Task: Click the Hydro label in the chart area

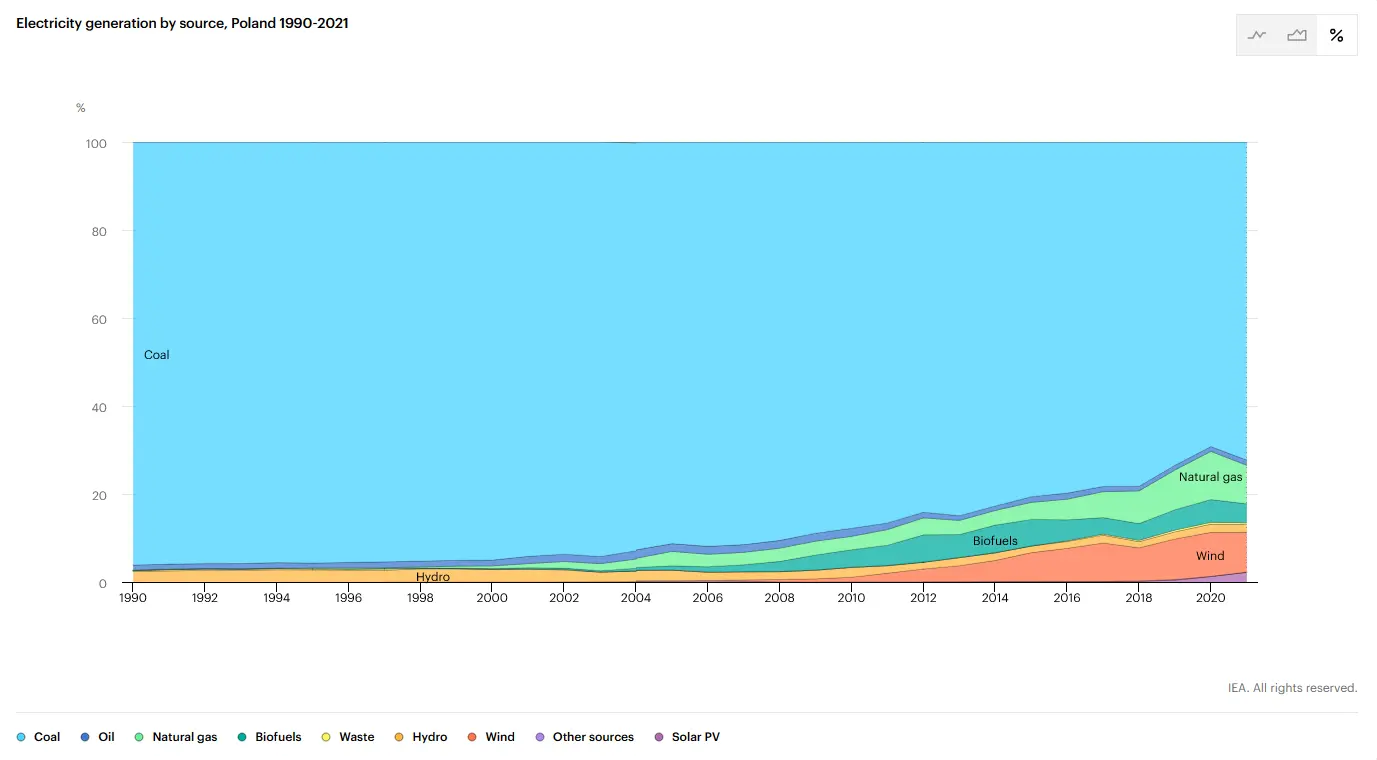Action: 433,577
